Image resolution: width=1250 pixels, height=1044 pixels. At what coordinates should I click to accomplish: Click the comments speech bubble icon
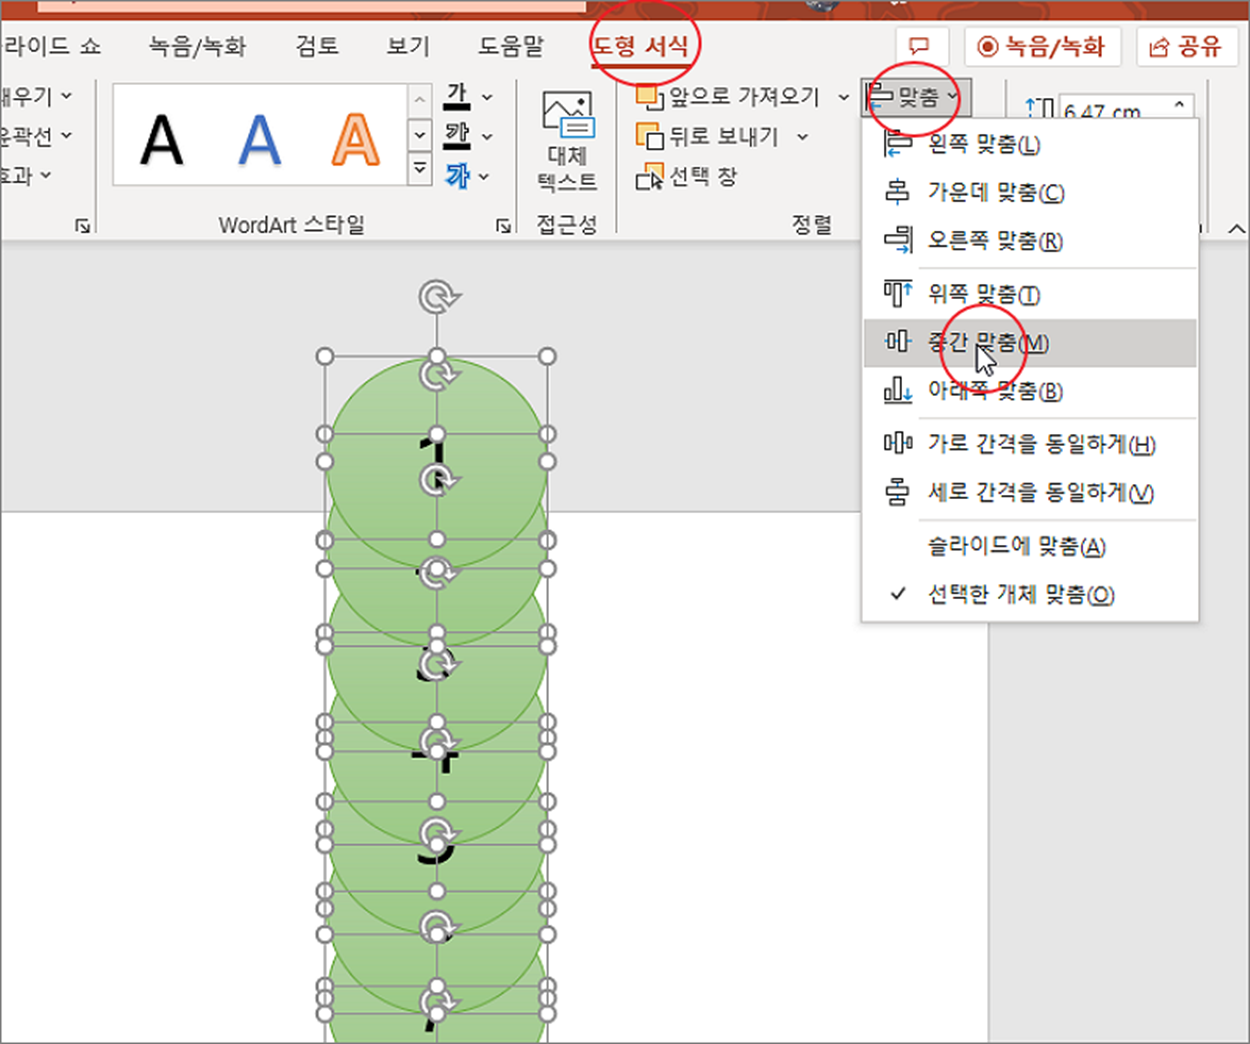pyautogui.click(x=919, y=46)
